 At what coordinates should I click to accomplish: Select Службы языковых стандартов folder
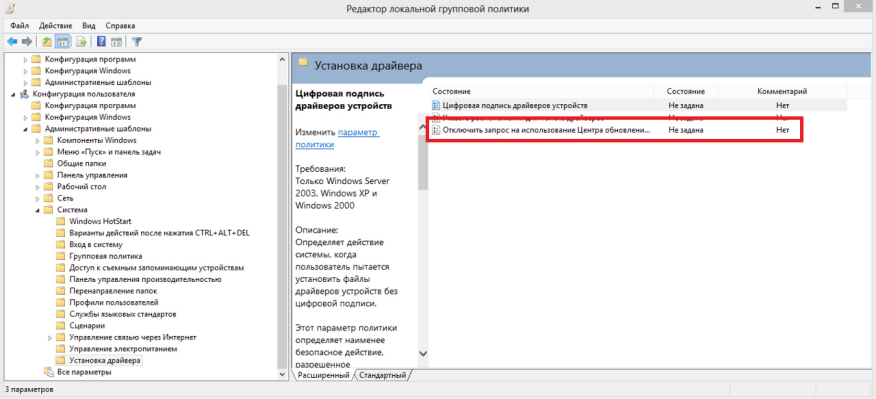tap(123, 314)
